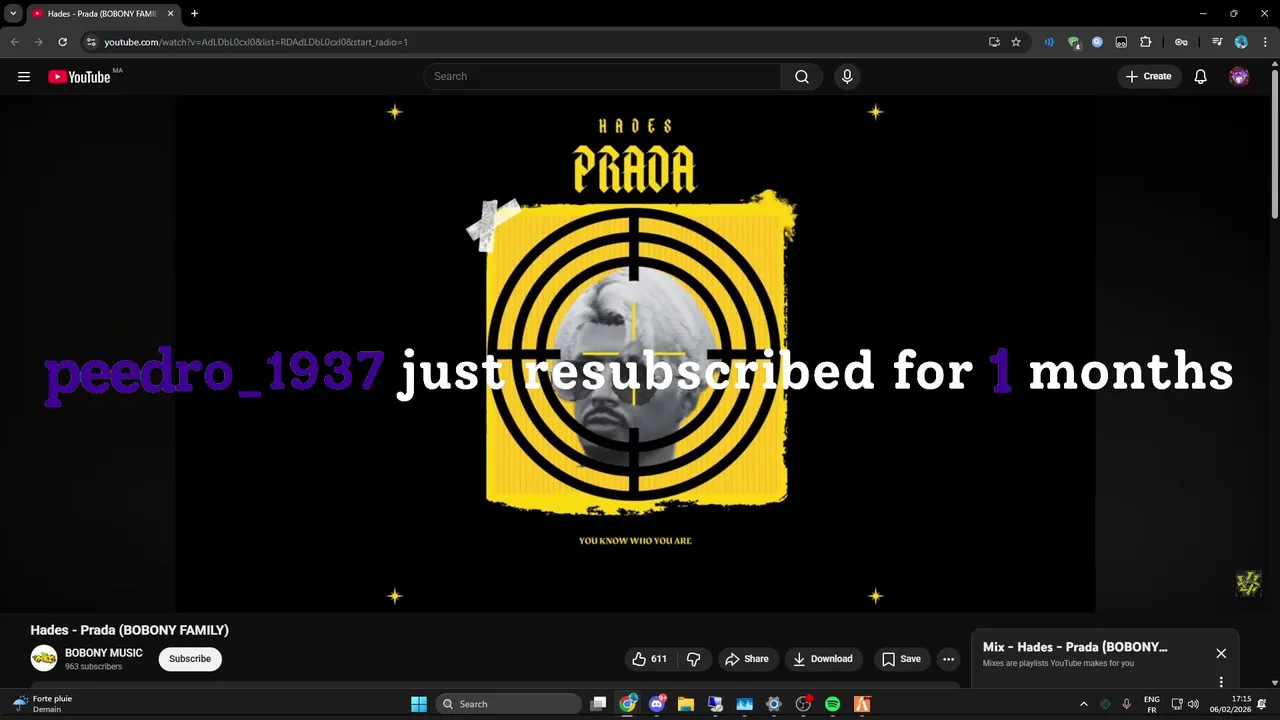The image size is (1280, 720).
Task: Open a new Chrome tab
Action: 194,14
